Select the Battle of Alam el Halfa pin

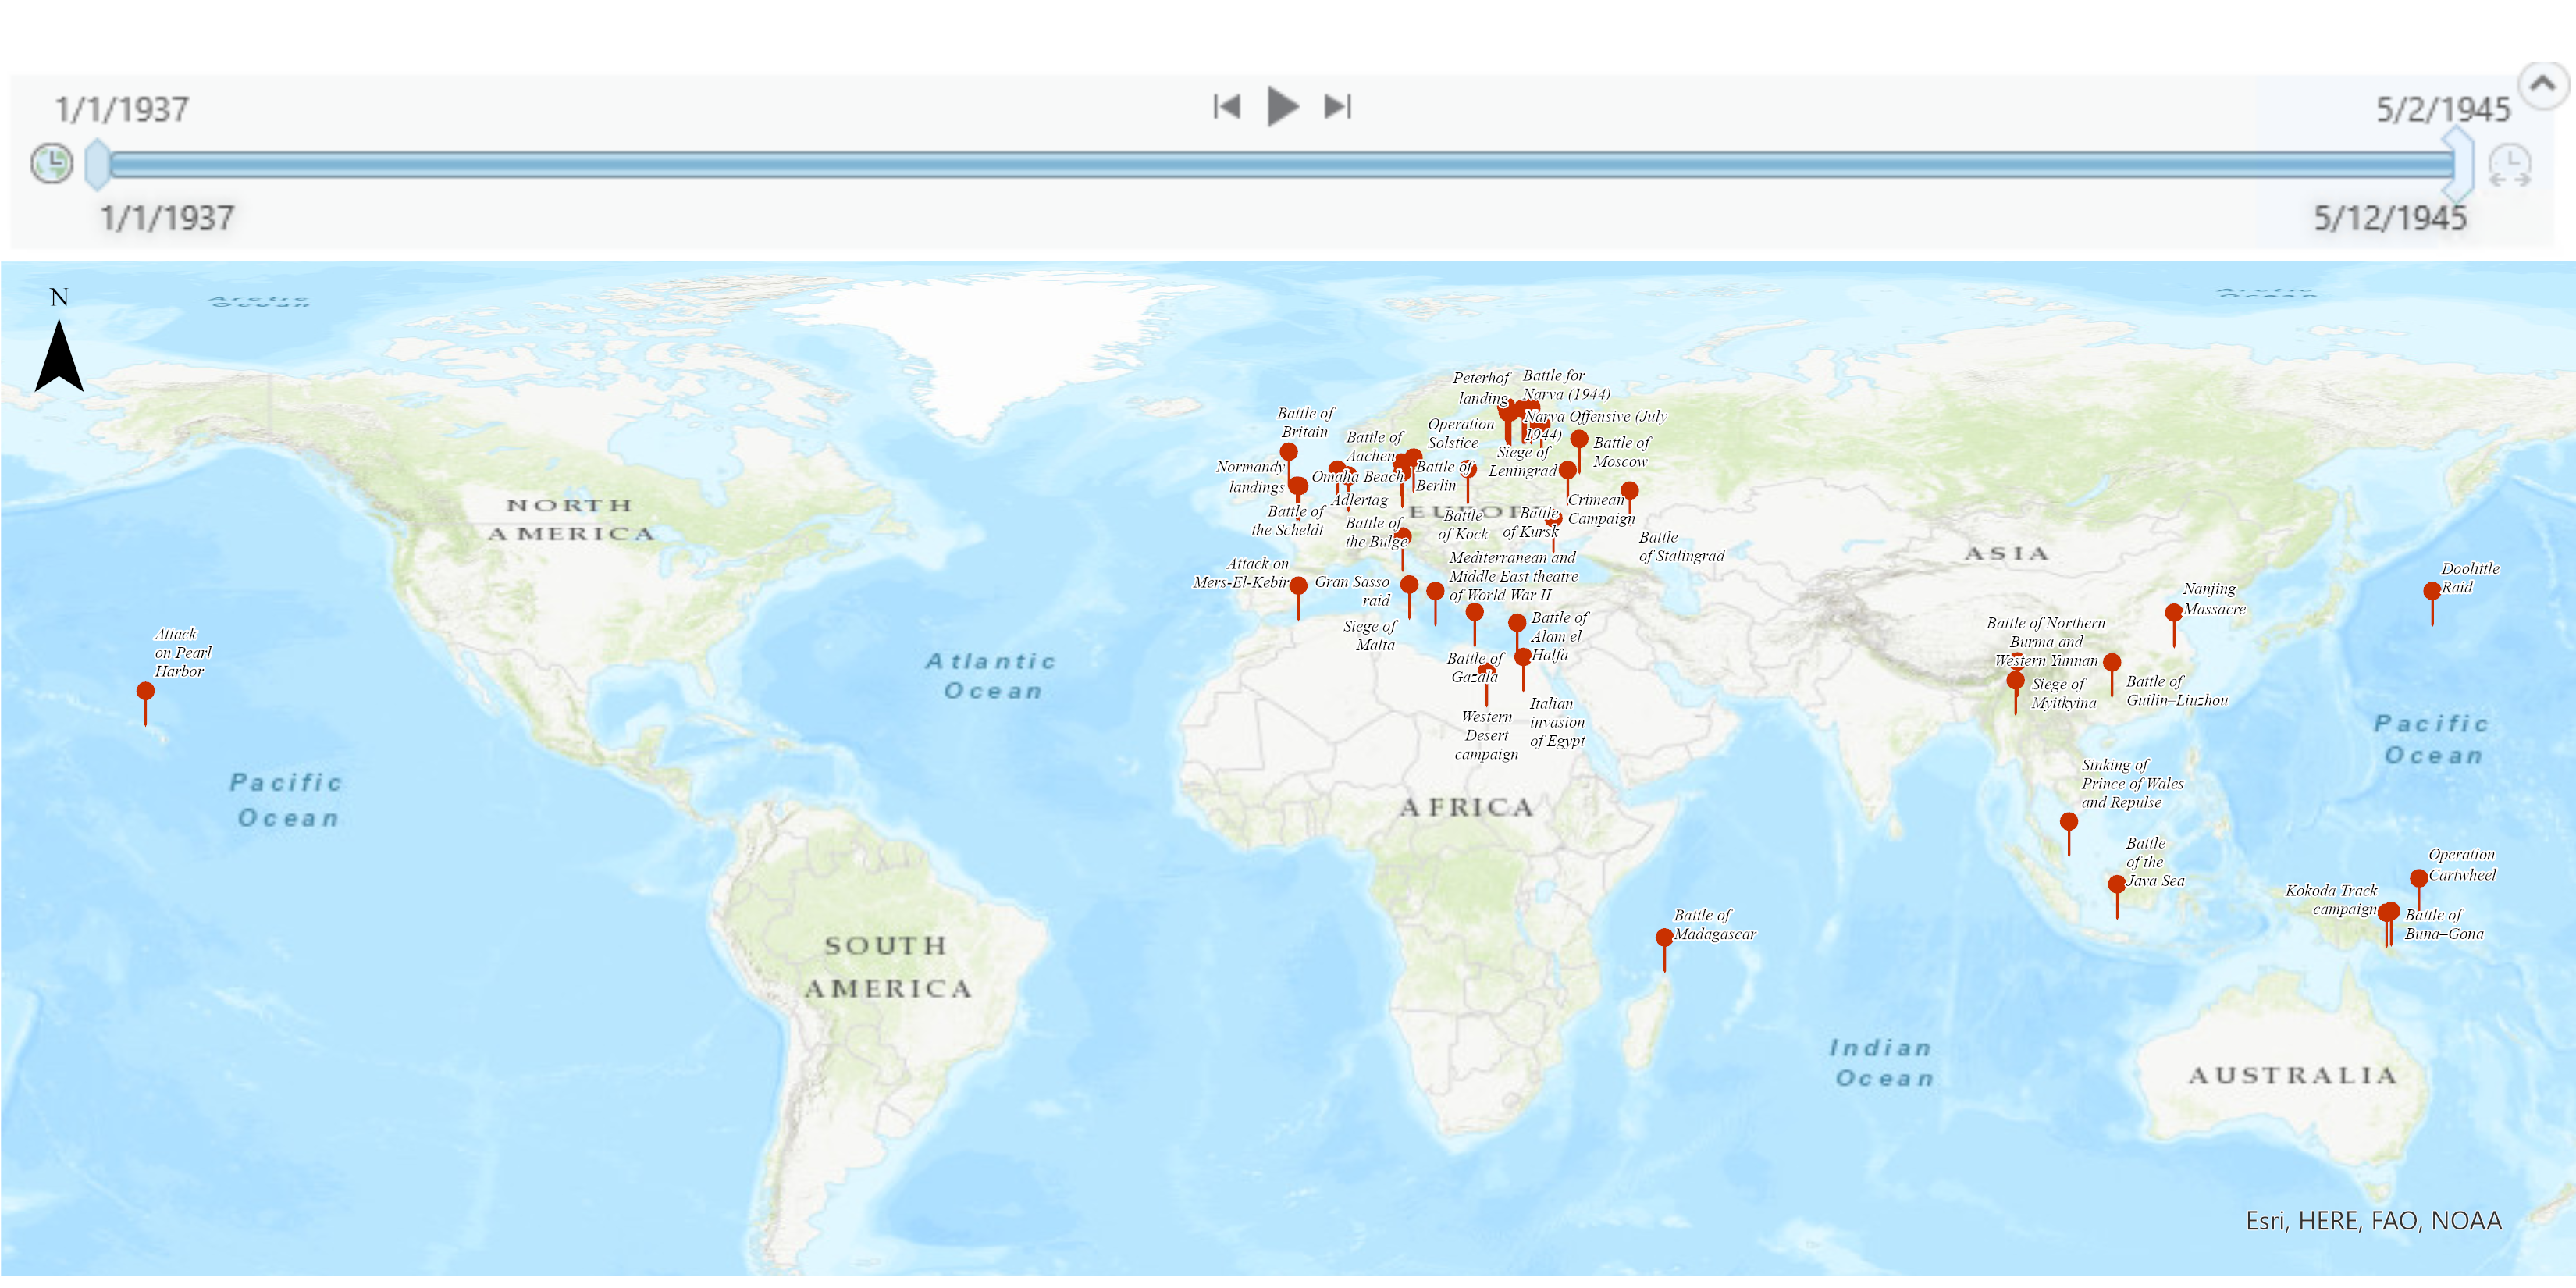pyautogui.click(x=1517, y=635)
